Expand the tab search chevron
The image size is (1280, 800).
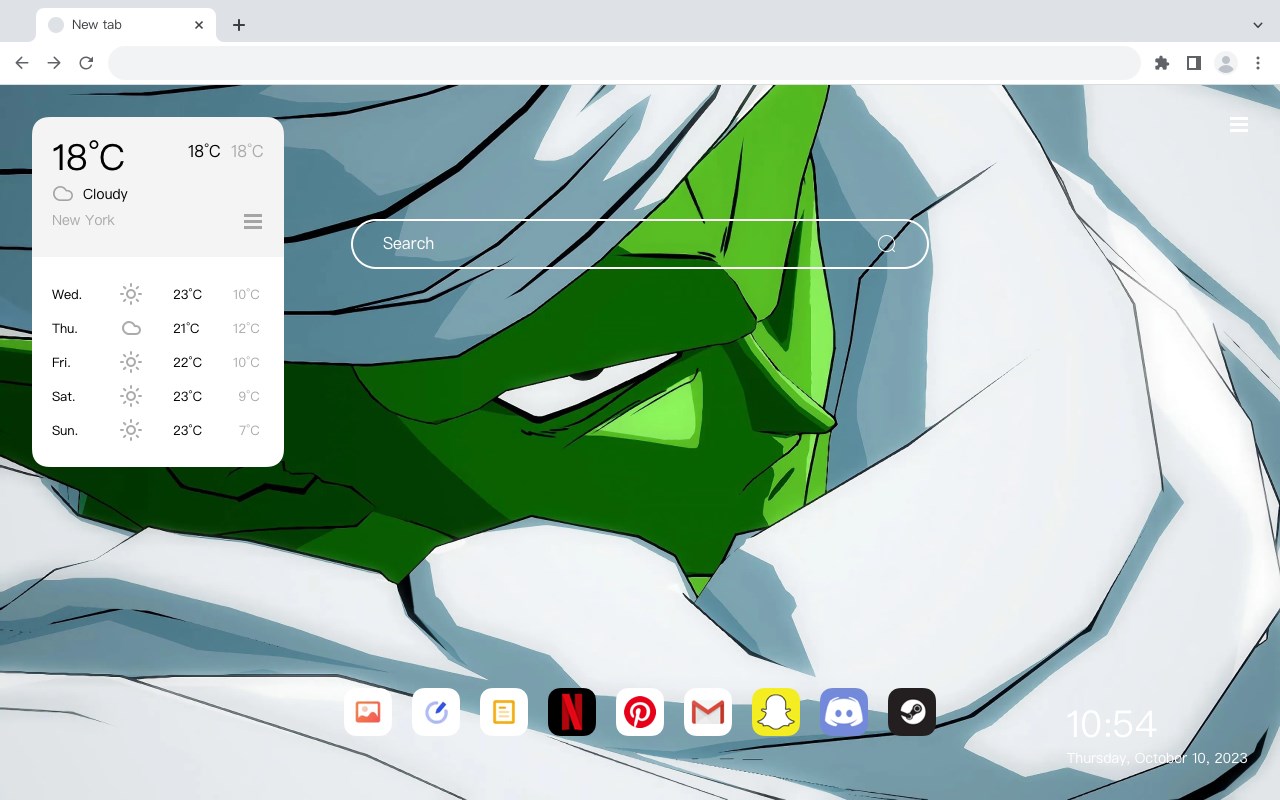(x=1258, y=25)
